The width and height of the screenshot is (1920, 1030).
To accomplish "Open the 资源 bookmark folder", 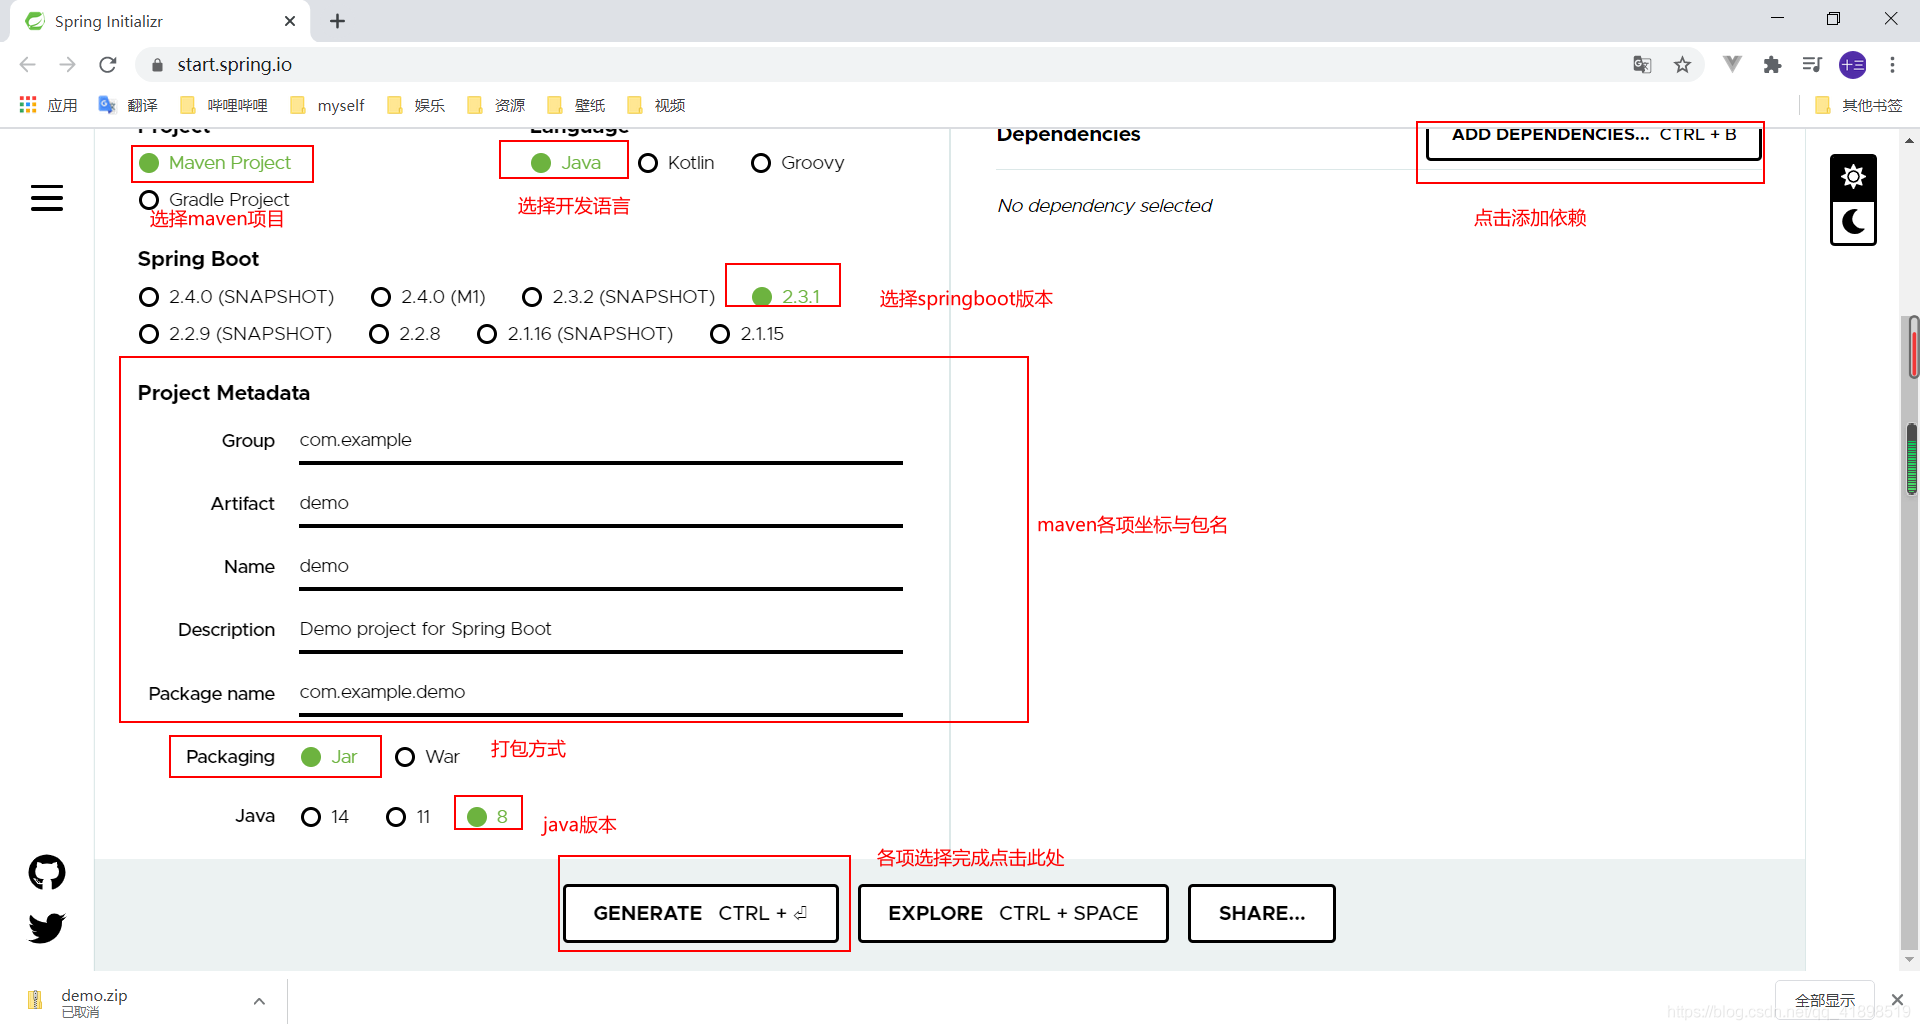I will [x=496, y=105].
